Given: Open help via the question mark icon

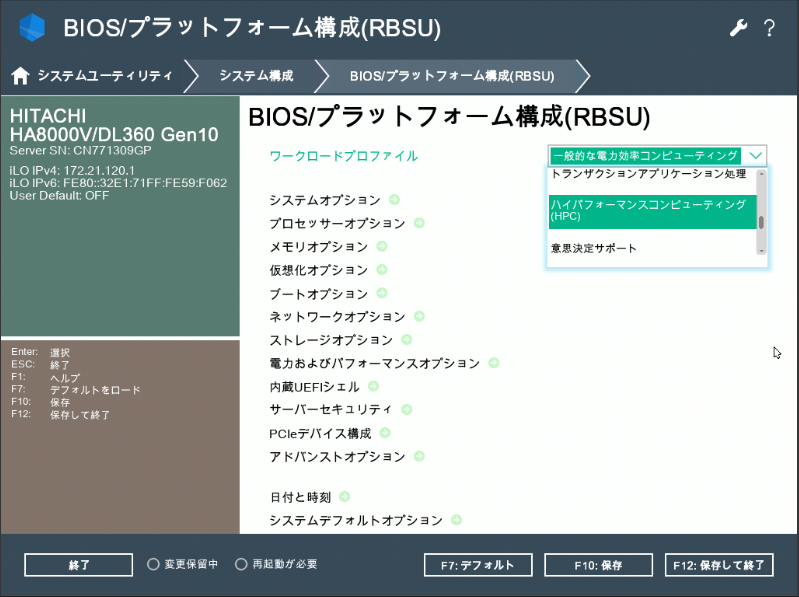Looking at the screenshot, I should pyautogui.click(x=769, y=28).
